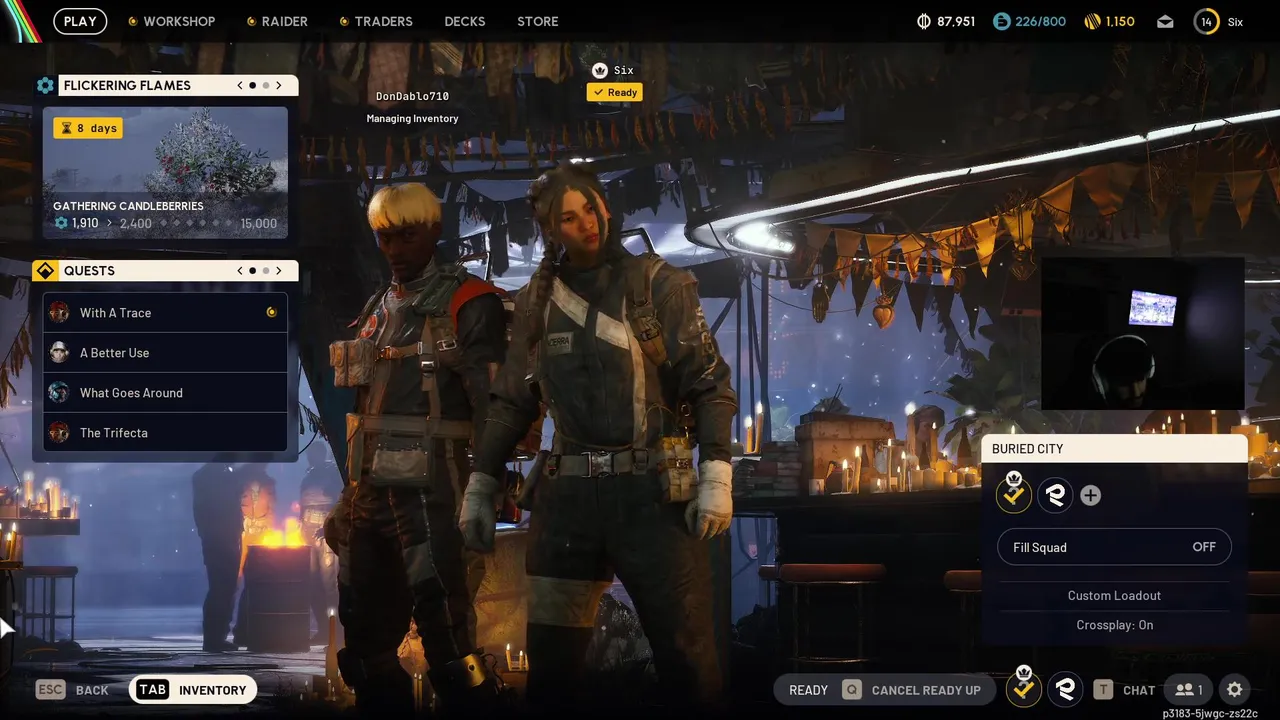
Task: Show previous quests page with left arrow
Action: (240, 271)
